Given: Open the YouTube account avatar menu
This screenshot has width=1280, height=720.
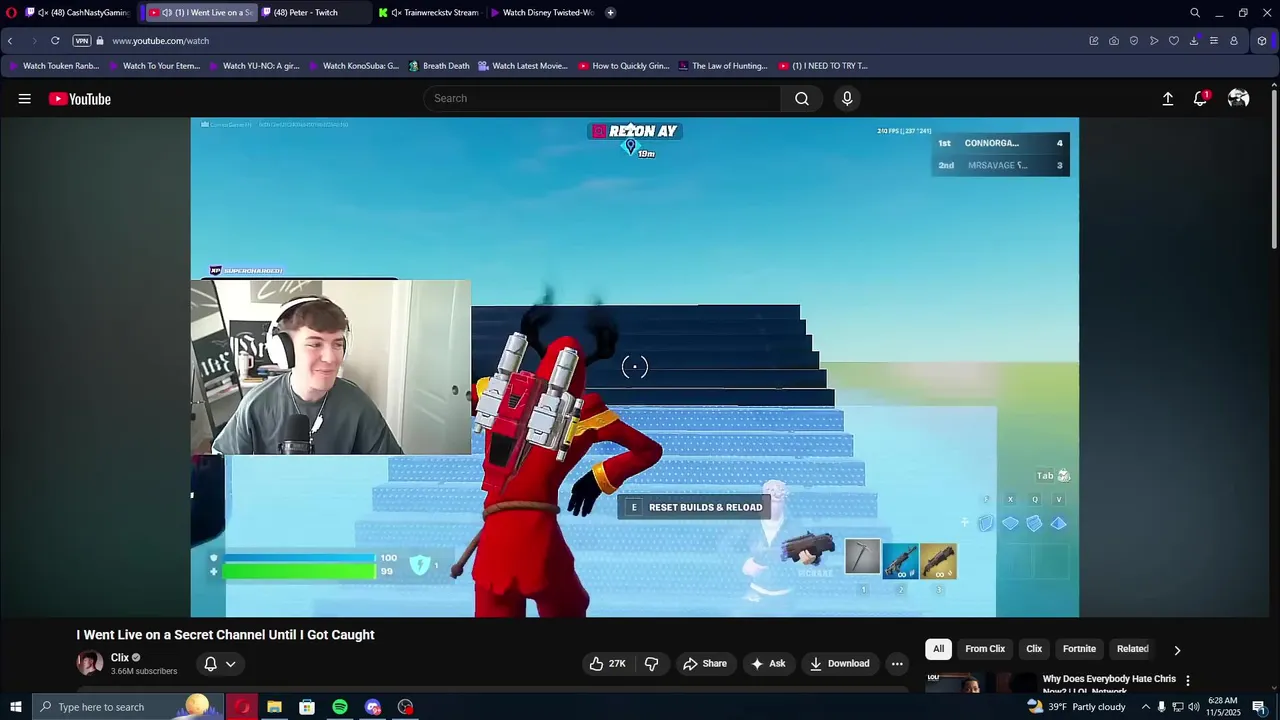Looking at the screenshot, I should (x=1239, y=98).
